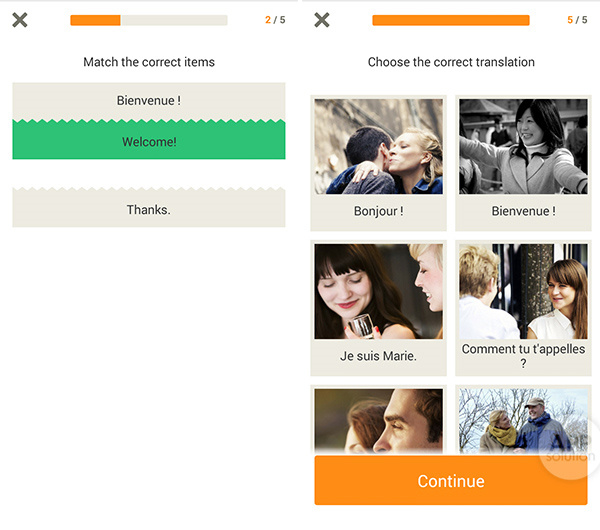
Task: Select the green 'Welcome!' answer block
Action: tap(149, 140)
